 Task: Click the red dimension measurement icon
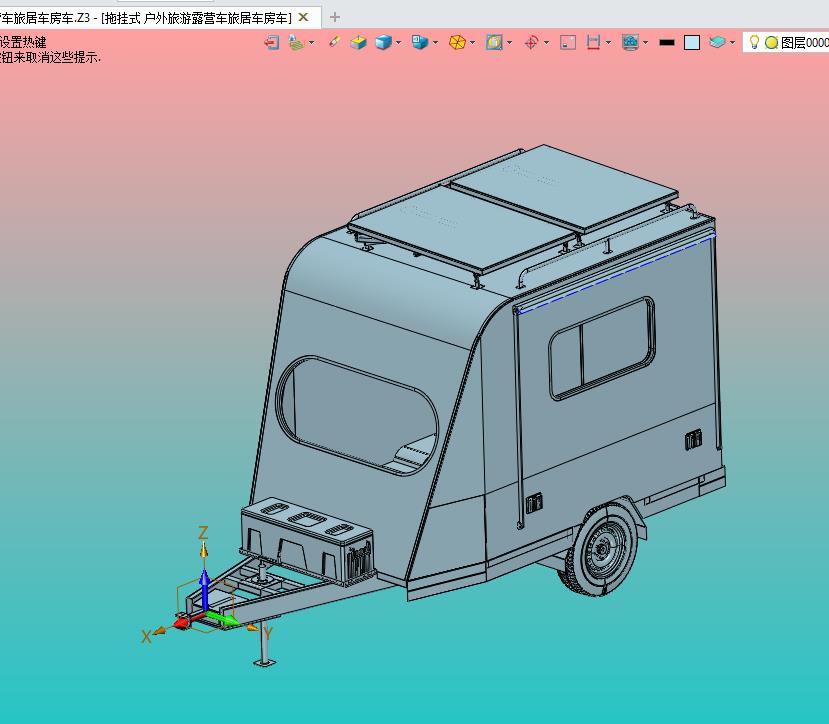point(594,43)
